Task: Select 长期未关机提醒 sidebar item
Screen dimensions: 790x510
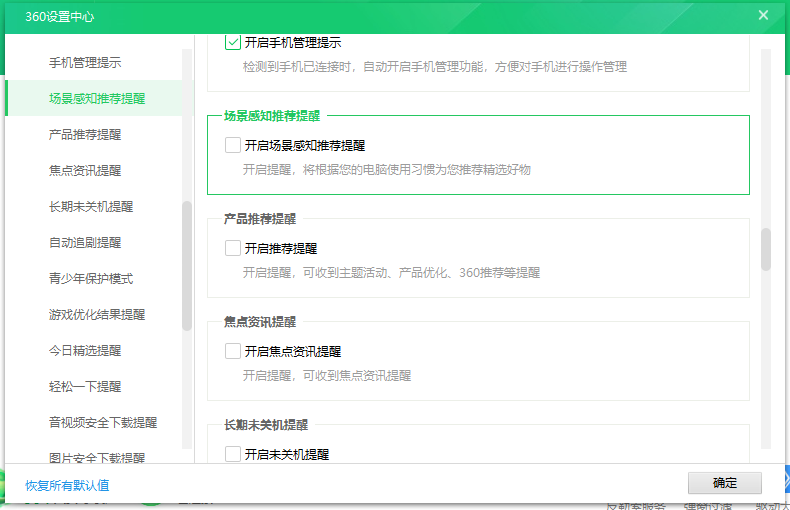Action: pyautogui.click(x=91, y=207)
